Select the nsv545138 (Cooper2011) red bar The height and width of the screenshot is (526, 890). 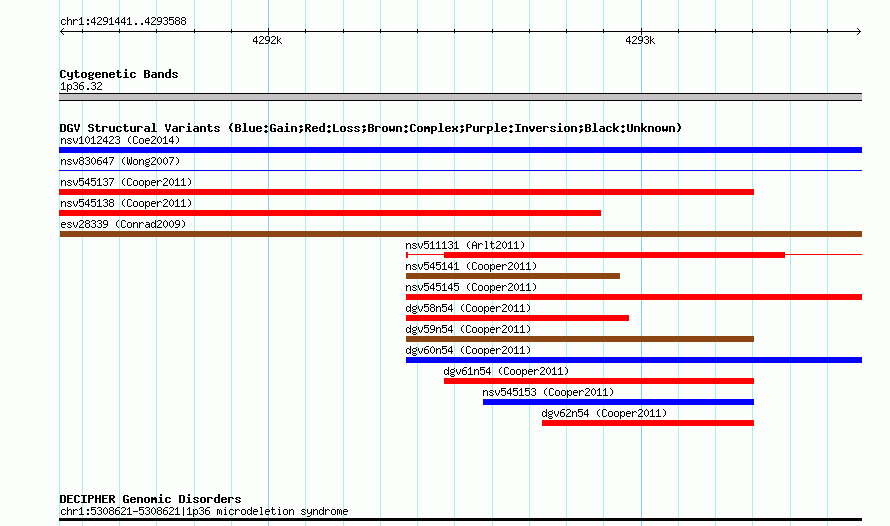[330, 213]
